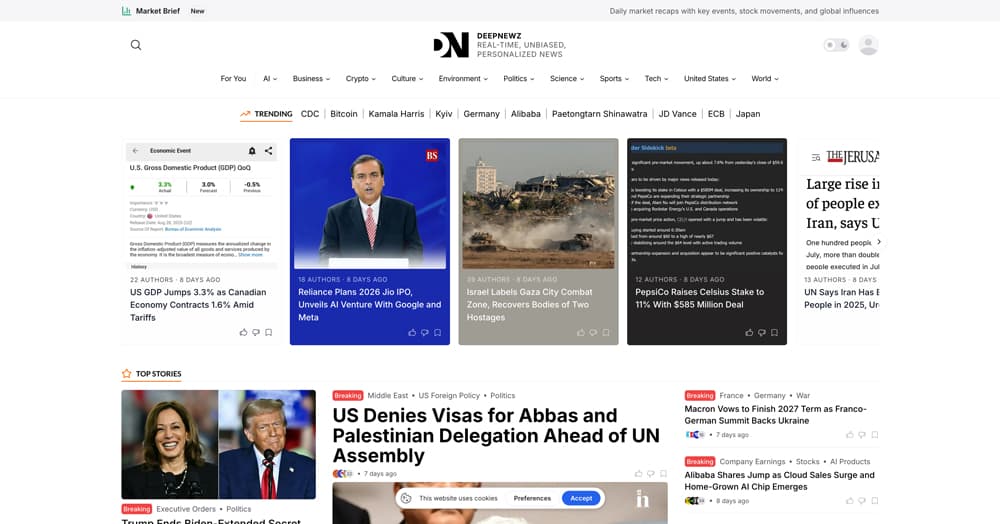
Task: Expand the Science dropdown
Action: (x=567, y=78)
